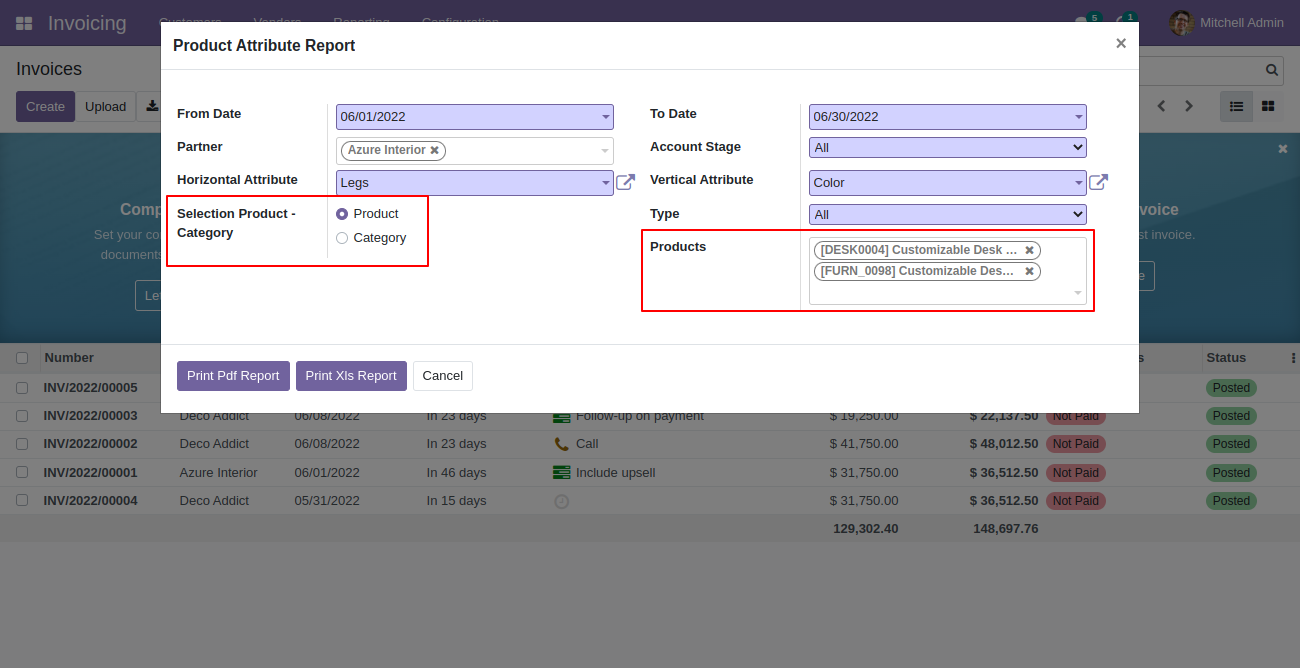Image resolution: width=1300 pixels, height=668 pixels.
Task: Dismiss the onboarding banner with its X
Action: [x=1283, y=149]
